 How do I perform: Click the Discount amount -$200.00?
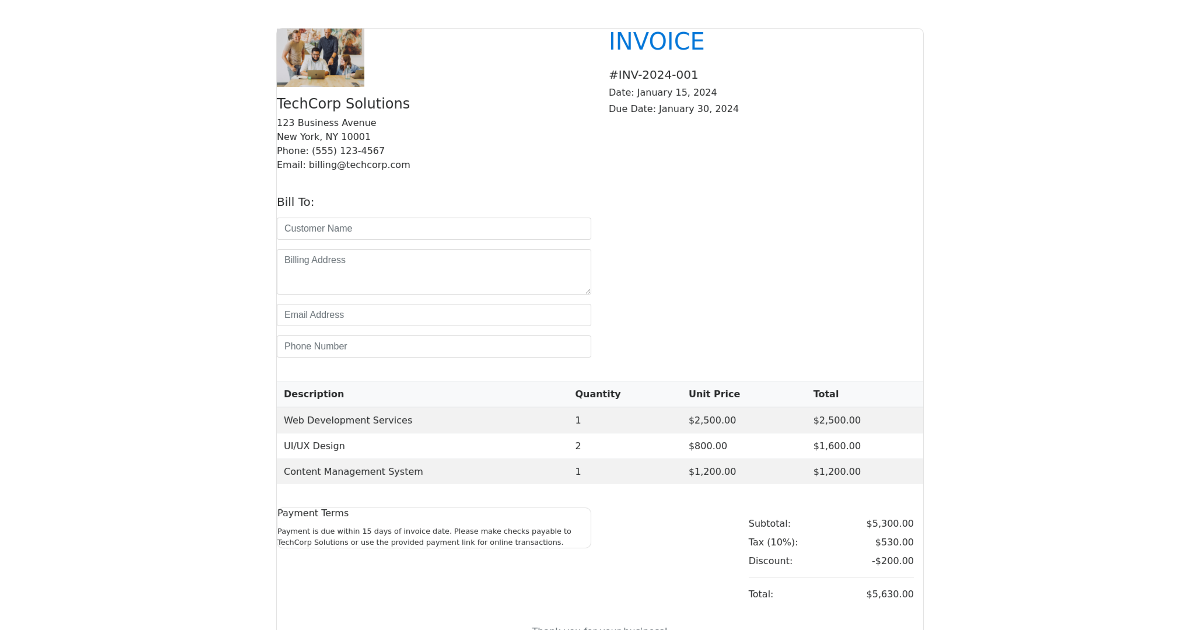click(892, 561)
